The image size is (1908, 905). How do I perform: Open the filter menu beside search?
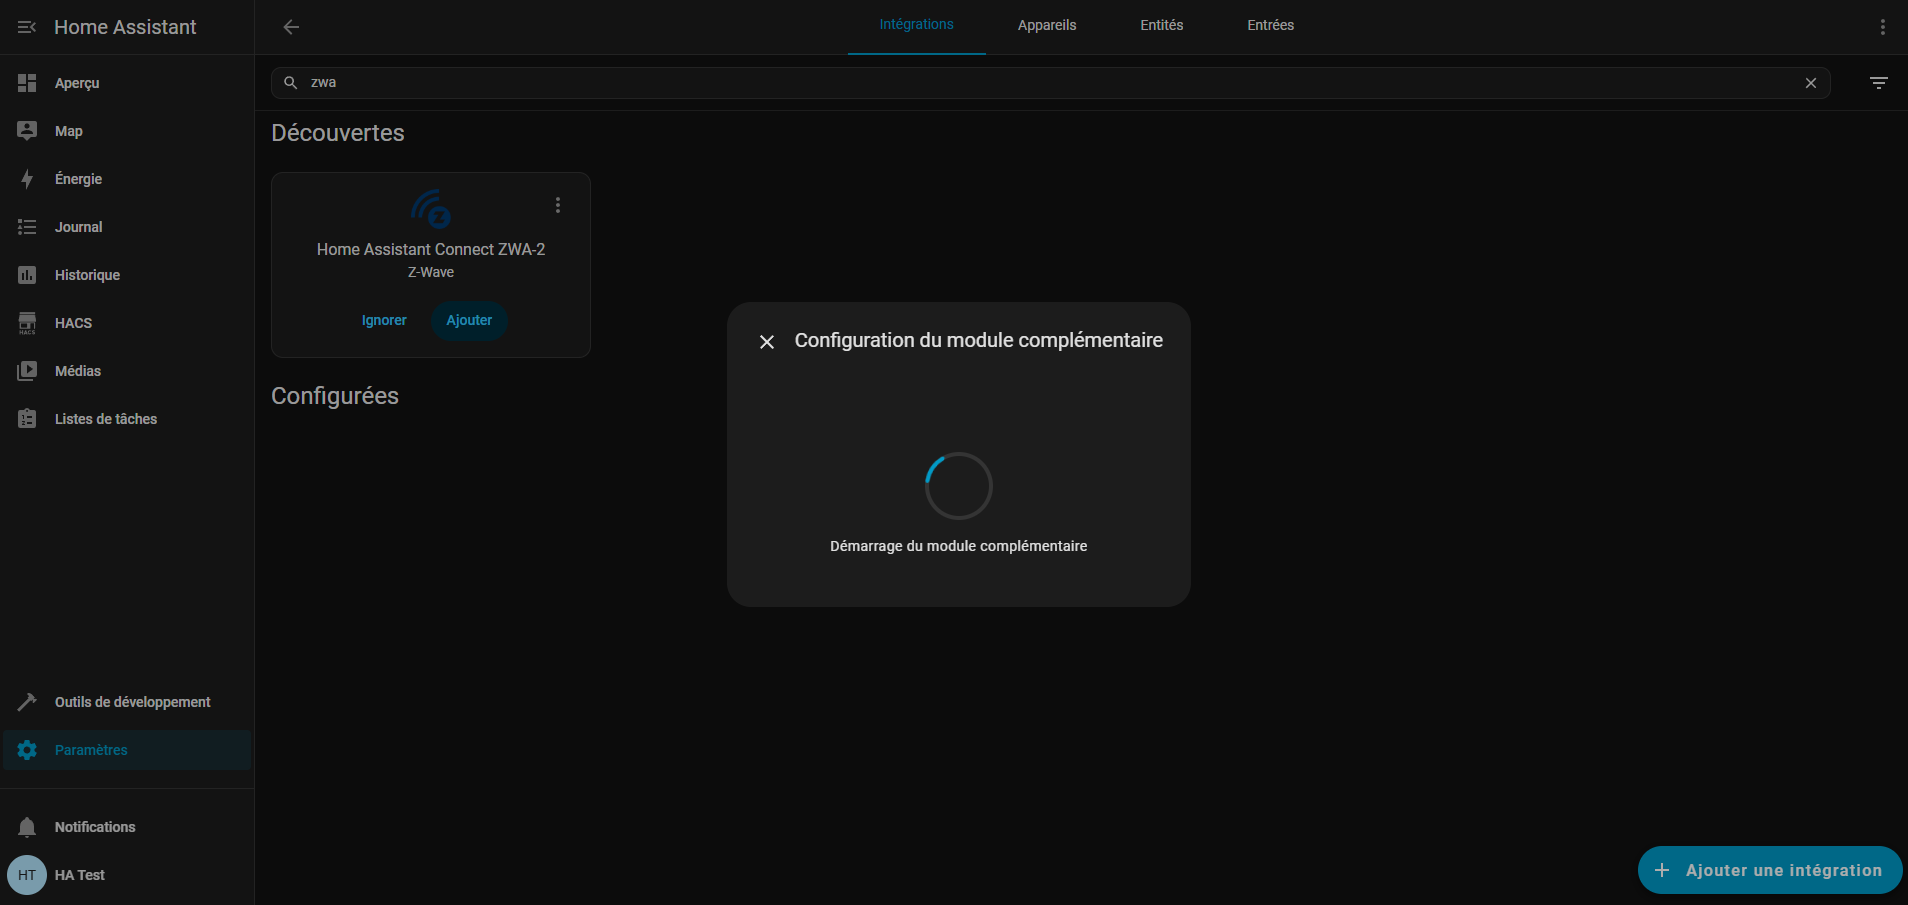1878,83
